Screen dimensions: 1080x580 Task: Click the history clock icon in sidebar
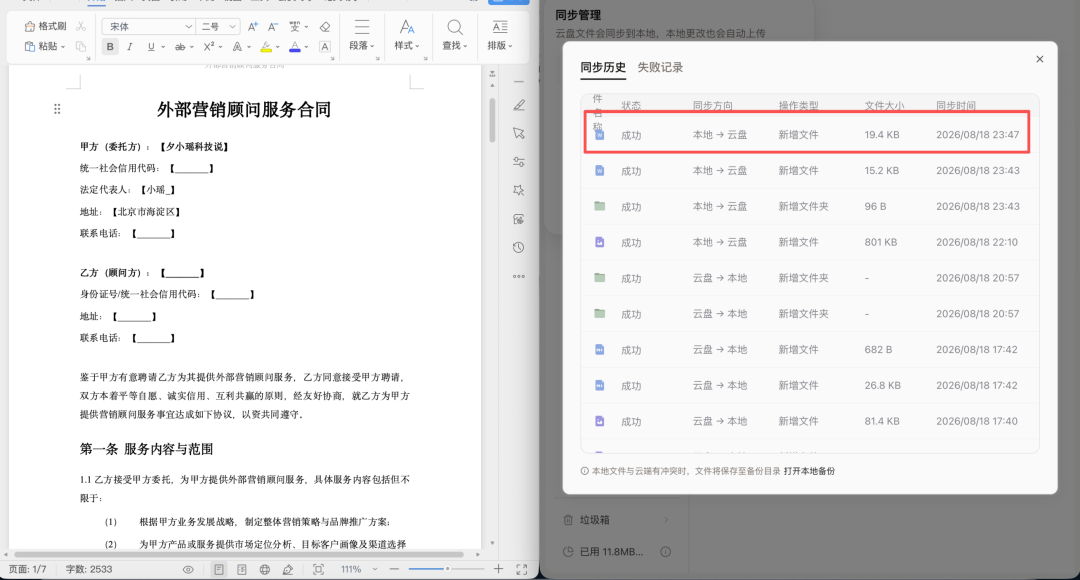519,247
